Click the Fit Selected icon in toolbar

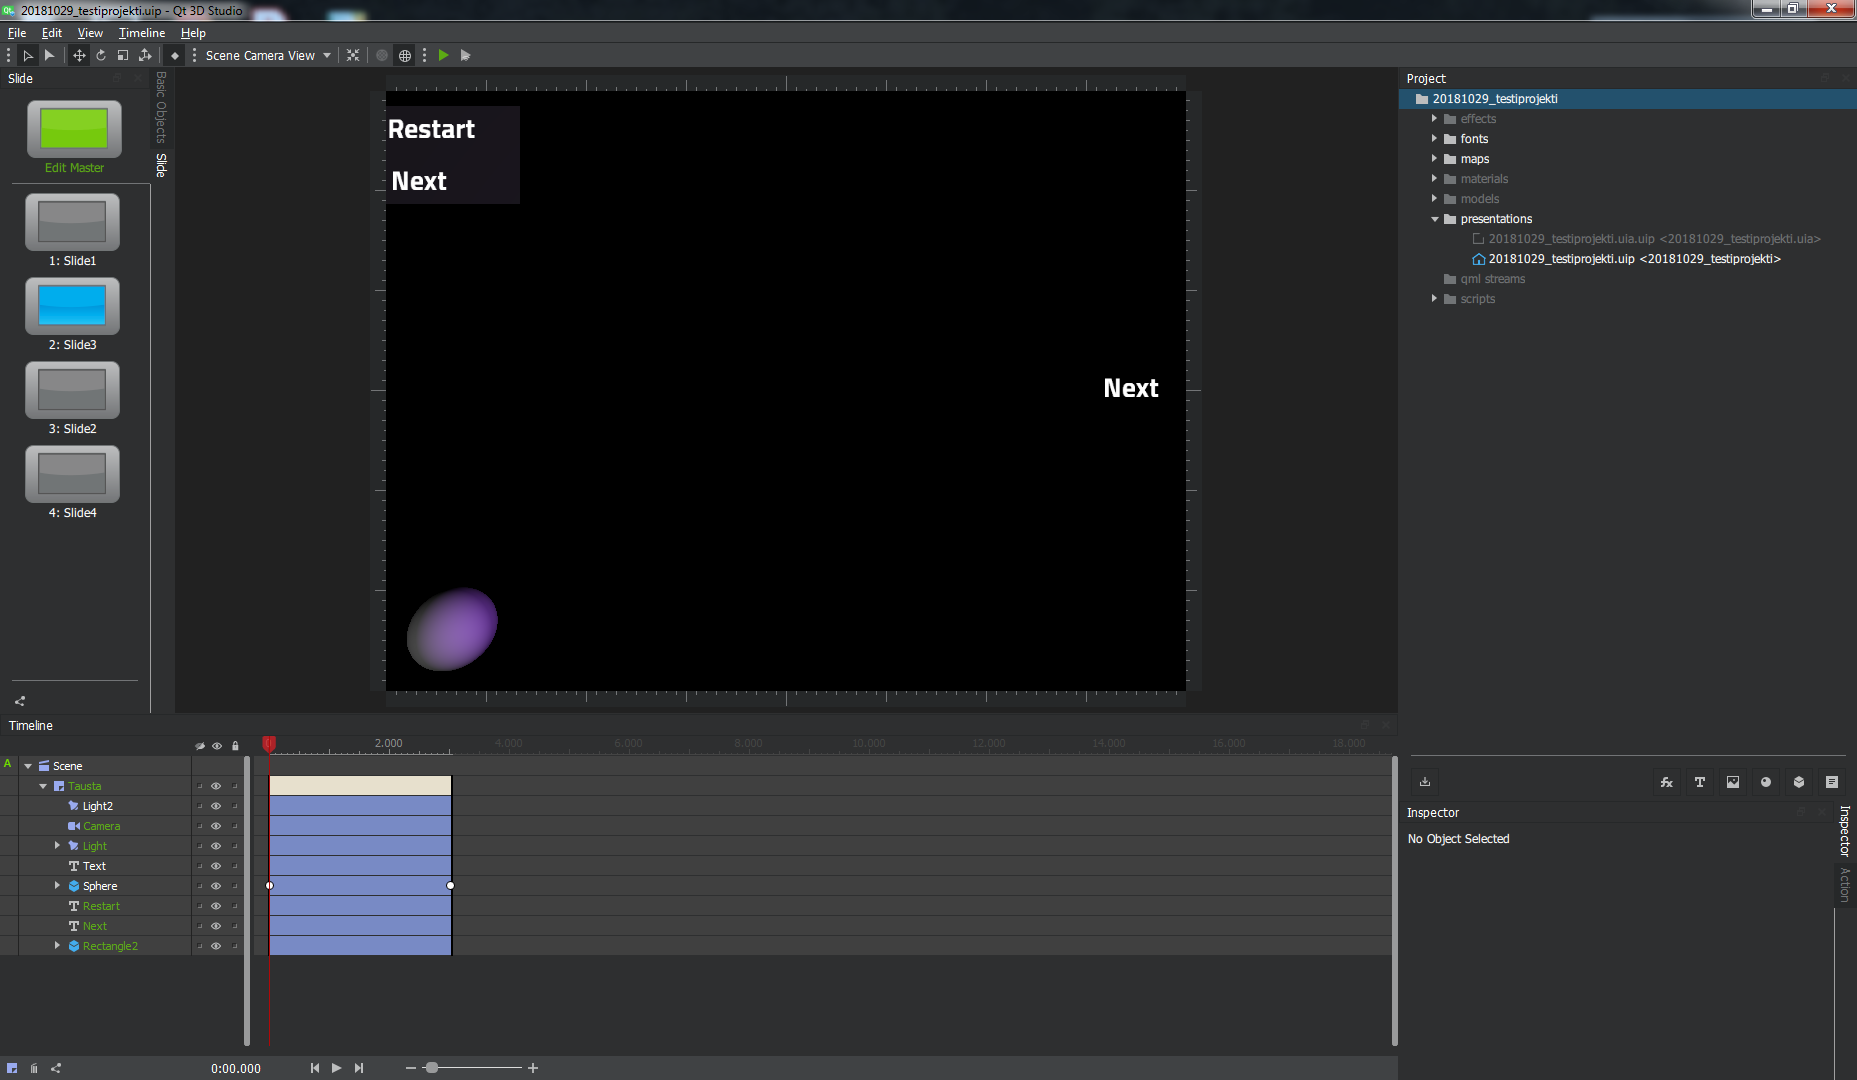click(353, 55)
